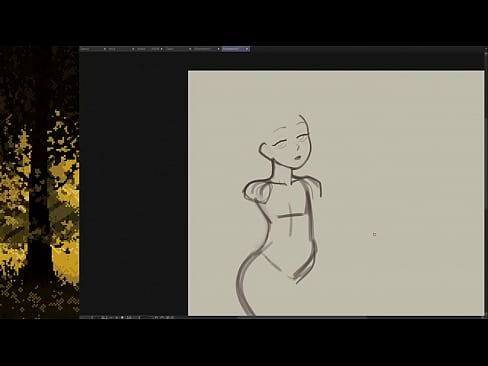Image resolution: width=488 pixels, height=366 pixels.
Task: Switch to the second document tab
Action: 119,49
